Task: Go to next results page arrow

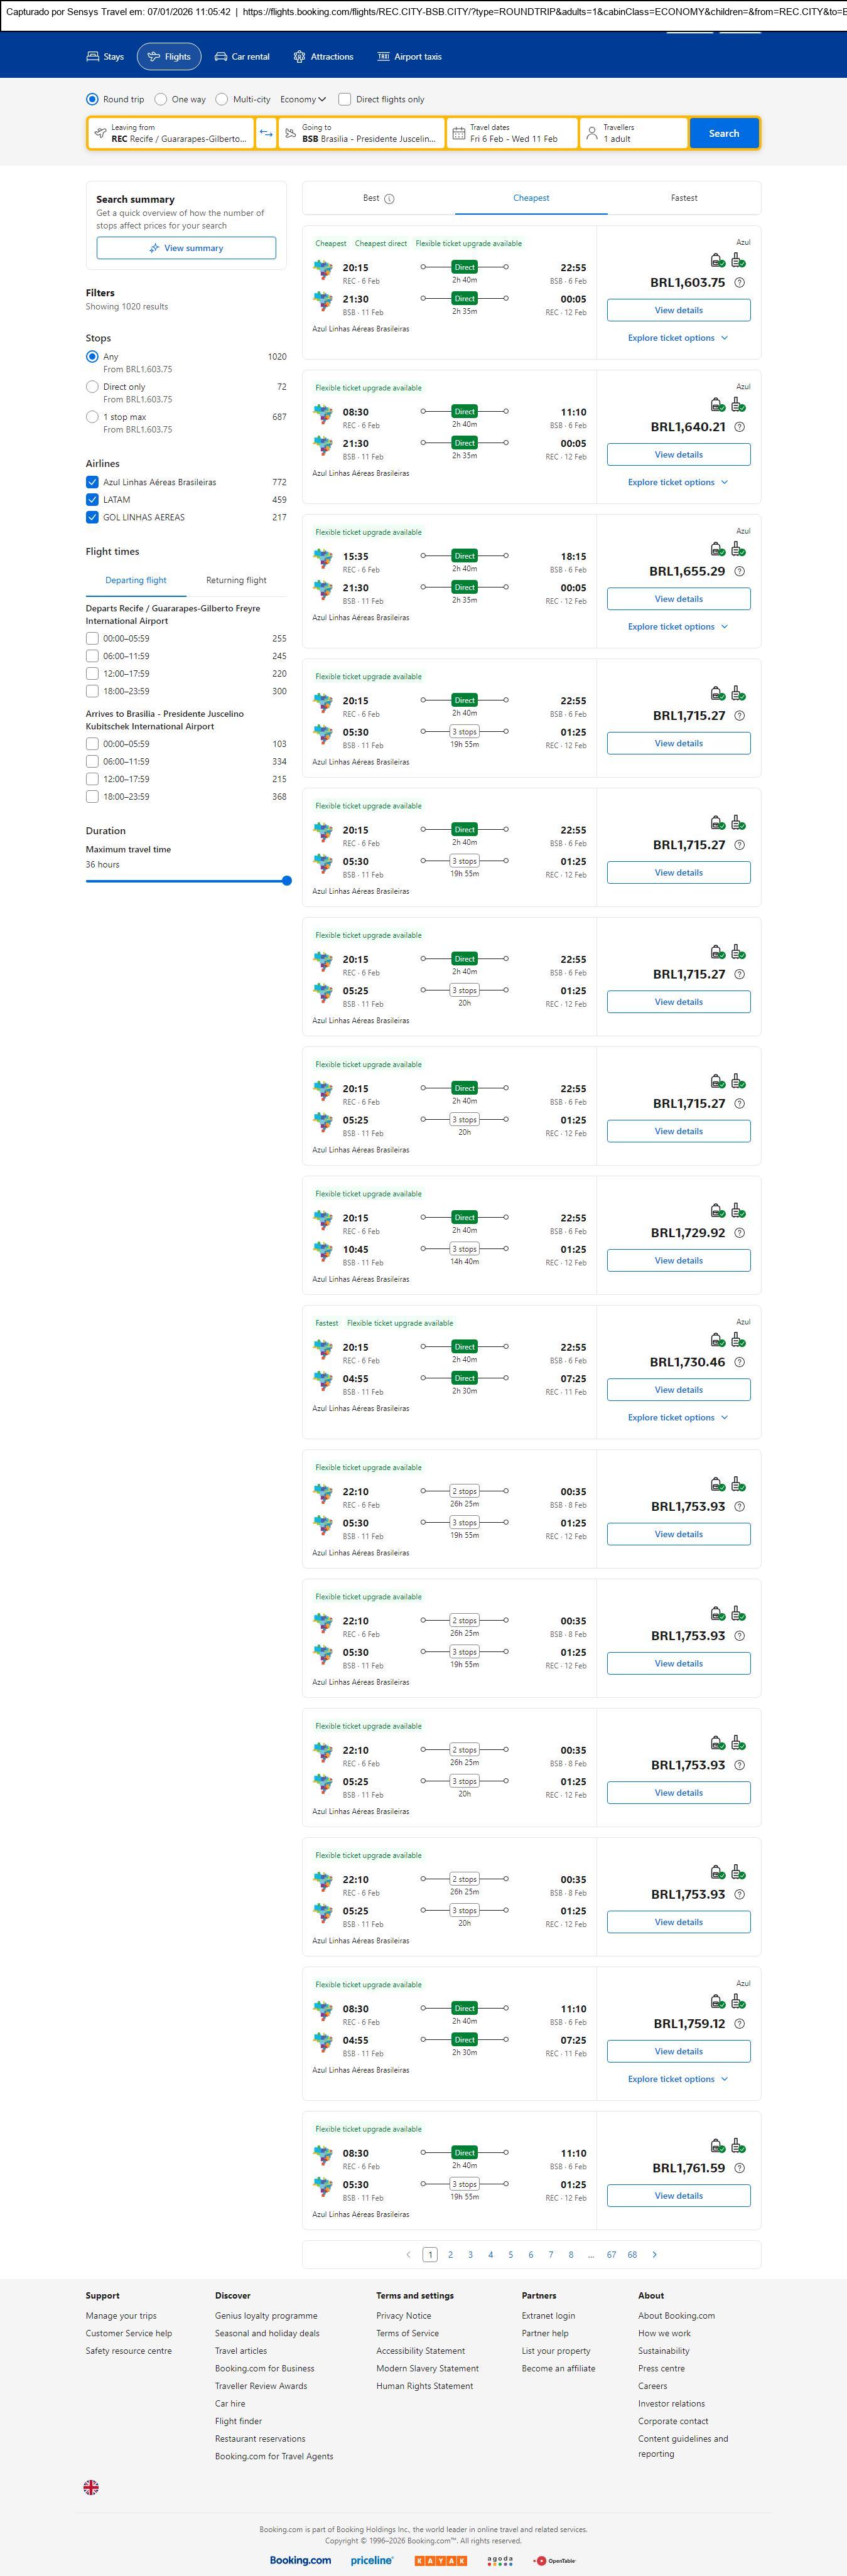Action: pyautogui.click(x=655, y=2254)
